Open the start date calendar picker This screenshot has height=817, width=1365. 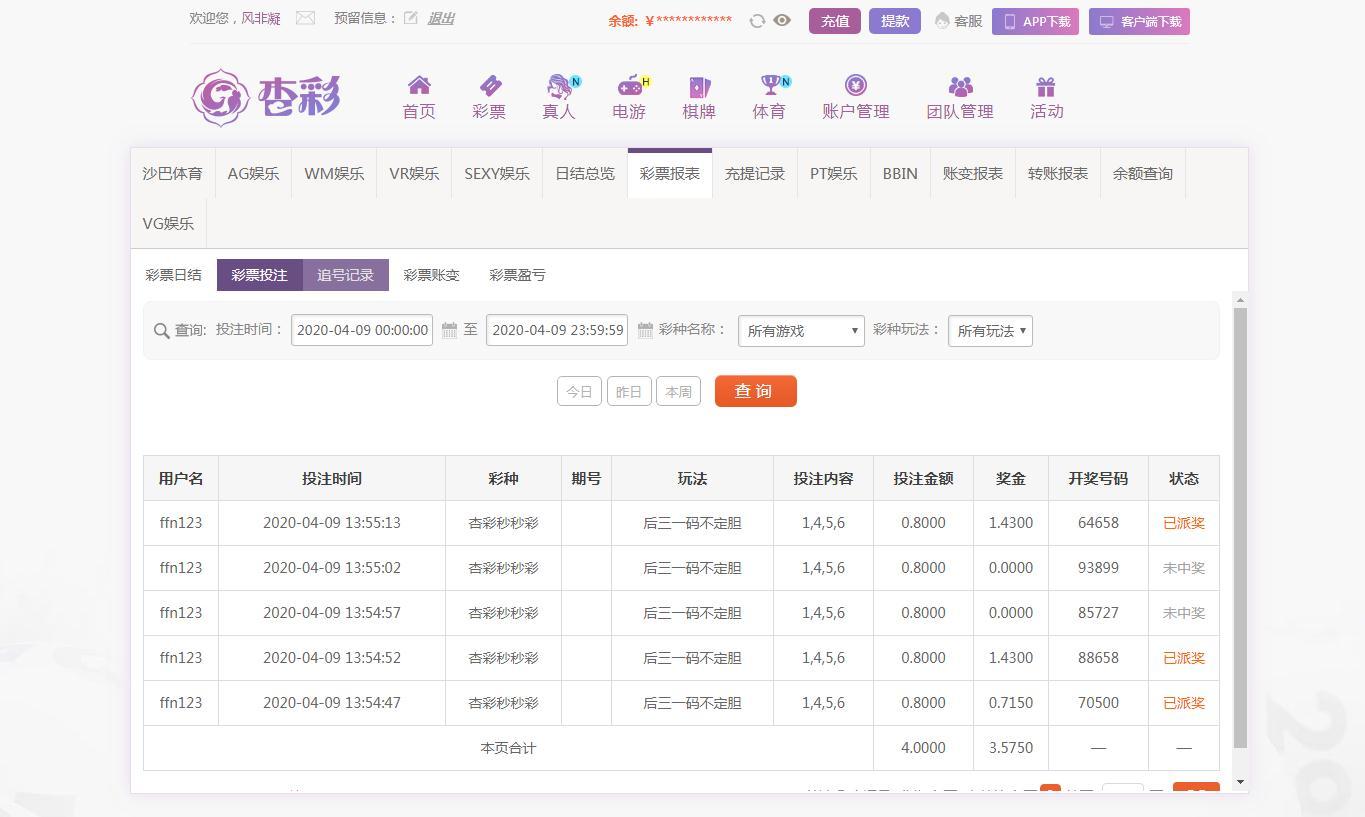click(450, 330)
